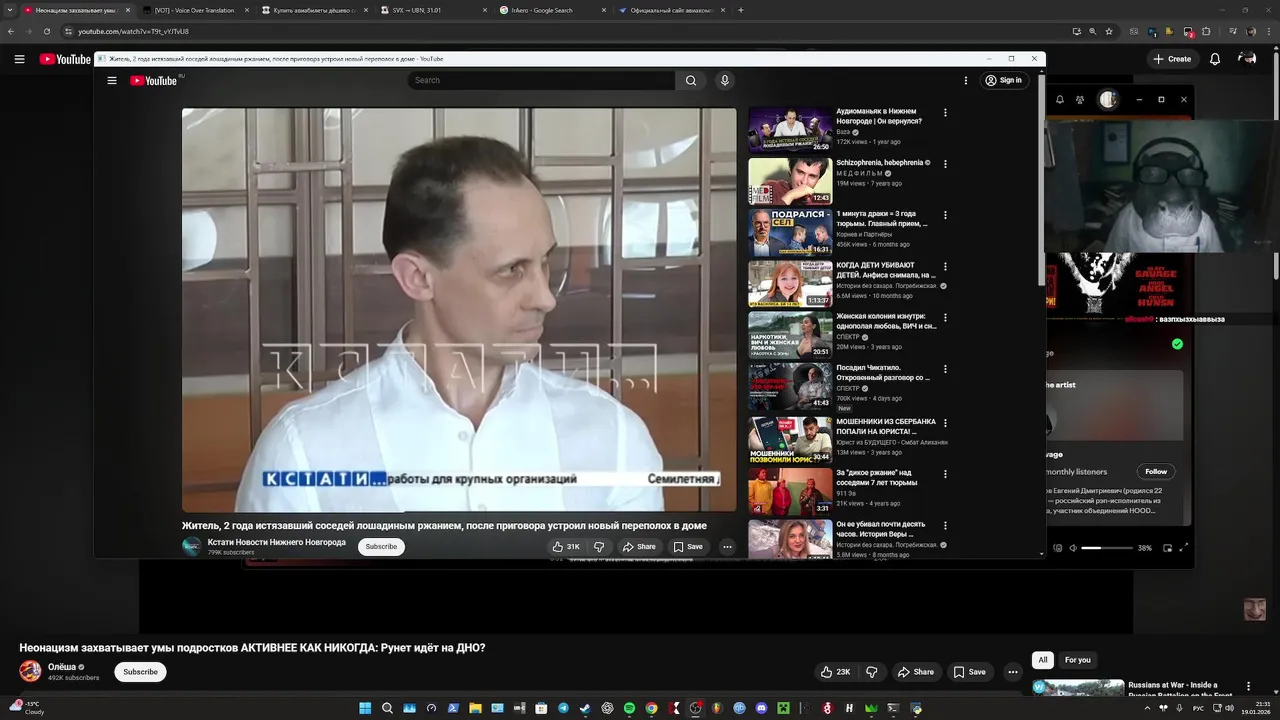Open YouTube notifications bell on main page
The width and height of the screenshot is (1280, 720).
1215,59
